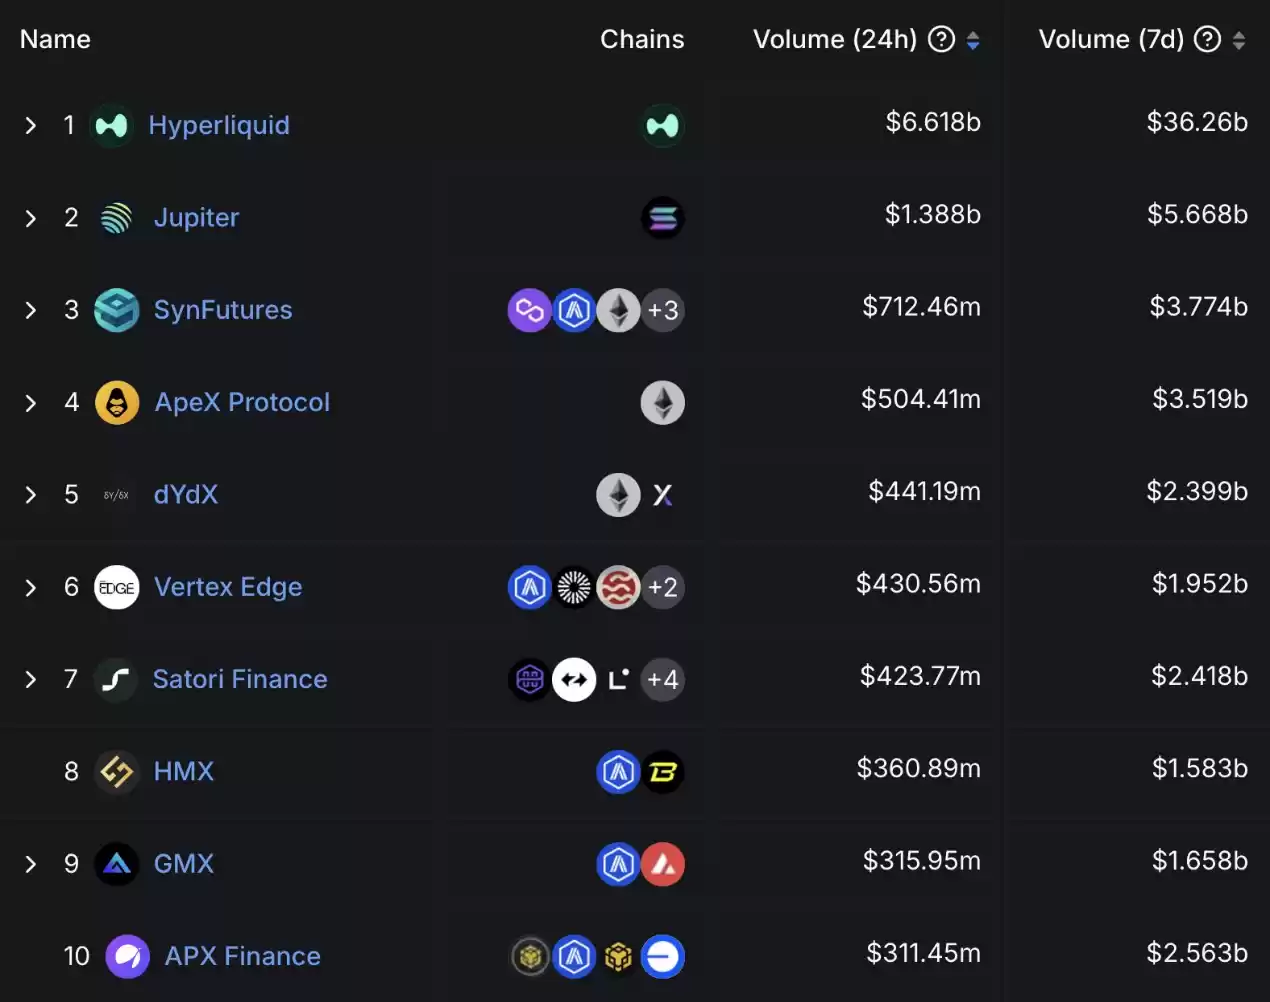
Task: Expand the Satori Finance row
Action: pyautogui.click(x=31, y=680)
